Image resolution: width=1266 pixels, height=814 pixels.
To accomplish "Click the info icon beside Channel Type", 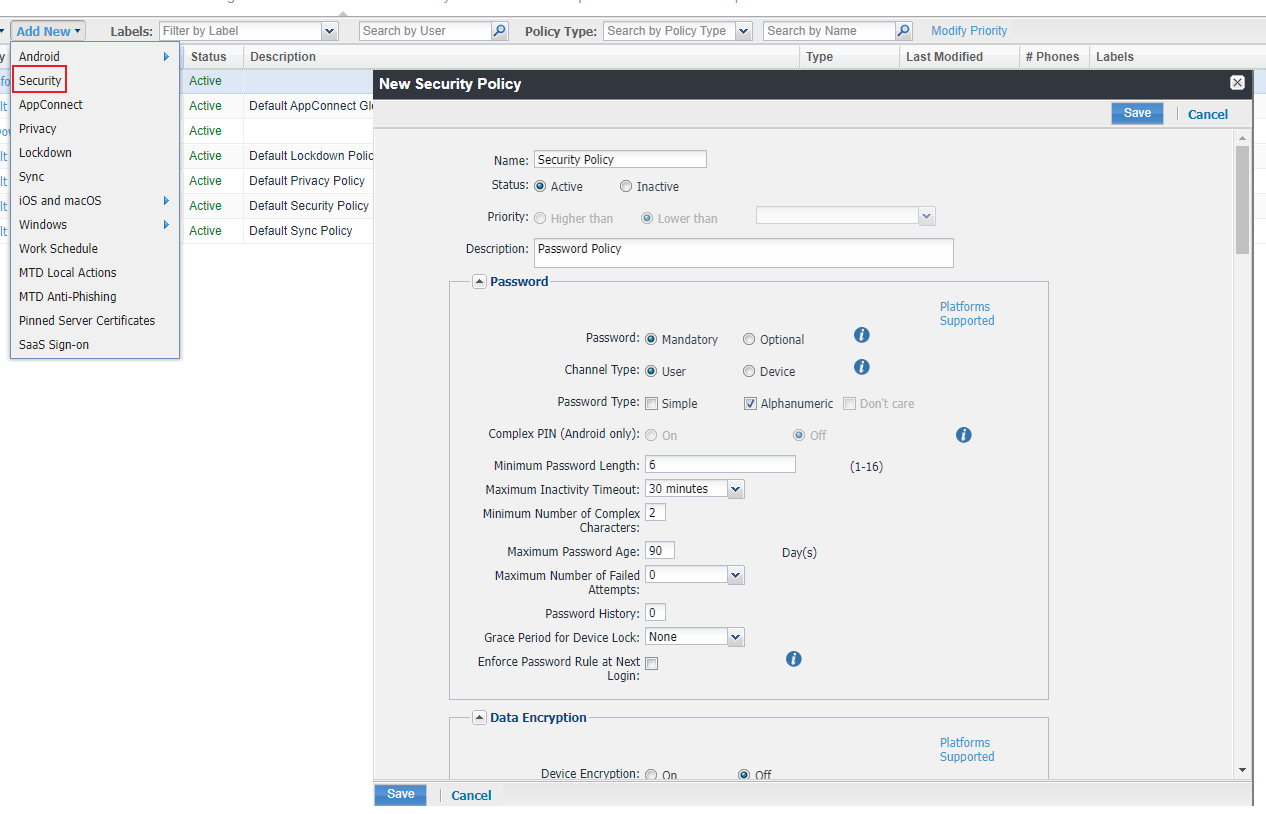I will pos(861,368).
